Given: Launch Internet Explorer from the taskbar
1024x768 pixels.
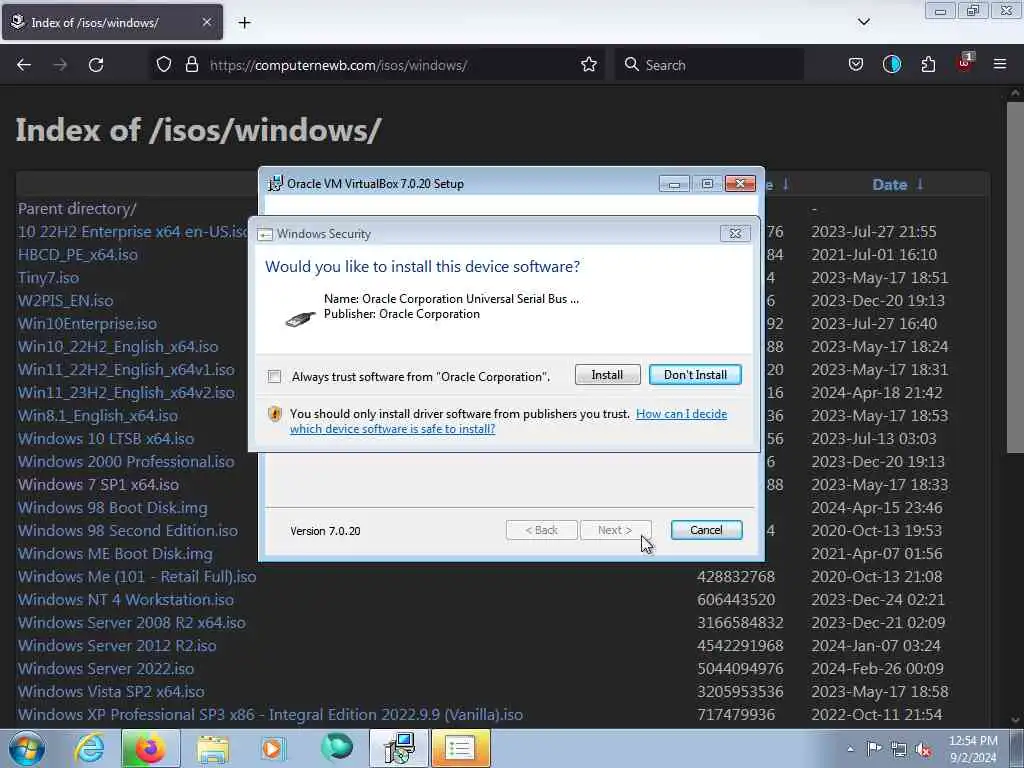Looking at the screenshot, I should click(89, 748).
